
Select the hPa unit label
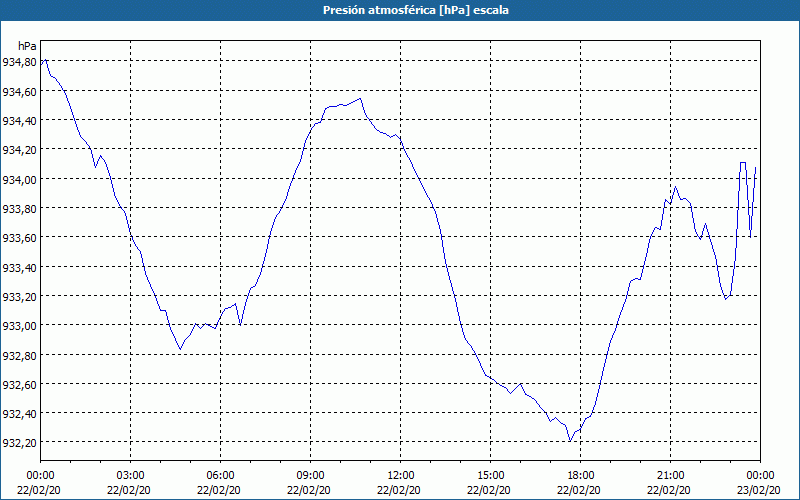[x=27, y=46]
